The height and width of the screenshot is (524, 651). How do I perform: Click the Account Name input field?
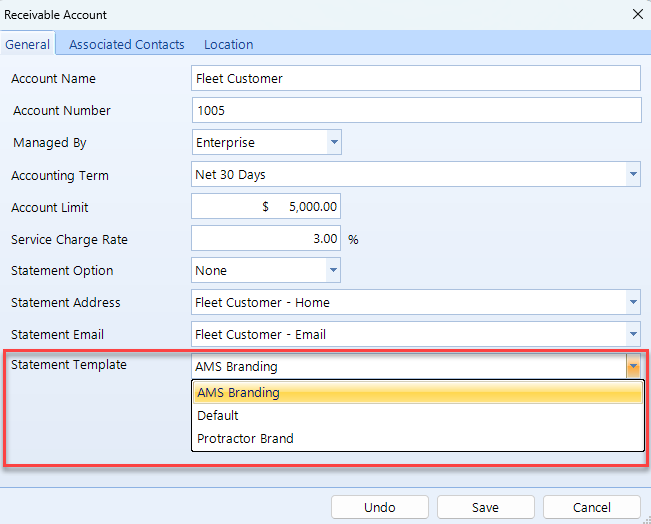[416, 78]
